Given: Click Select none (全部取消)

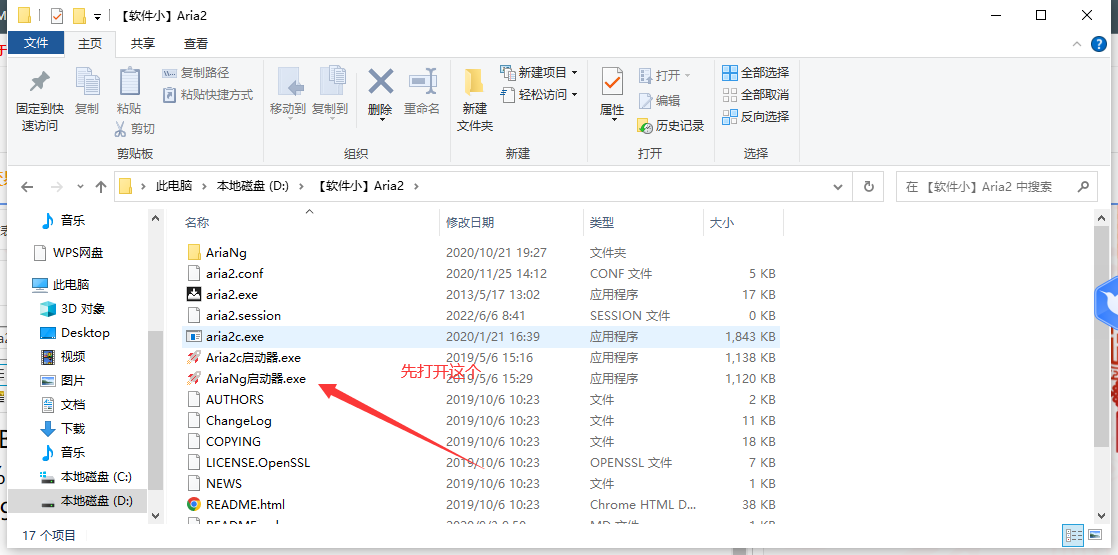Looking at the screenshot, I should [756, 94].
